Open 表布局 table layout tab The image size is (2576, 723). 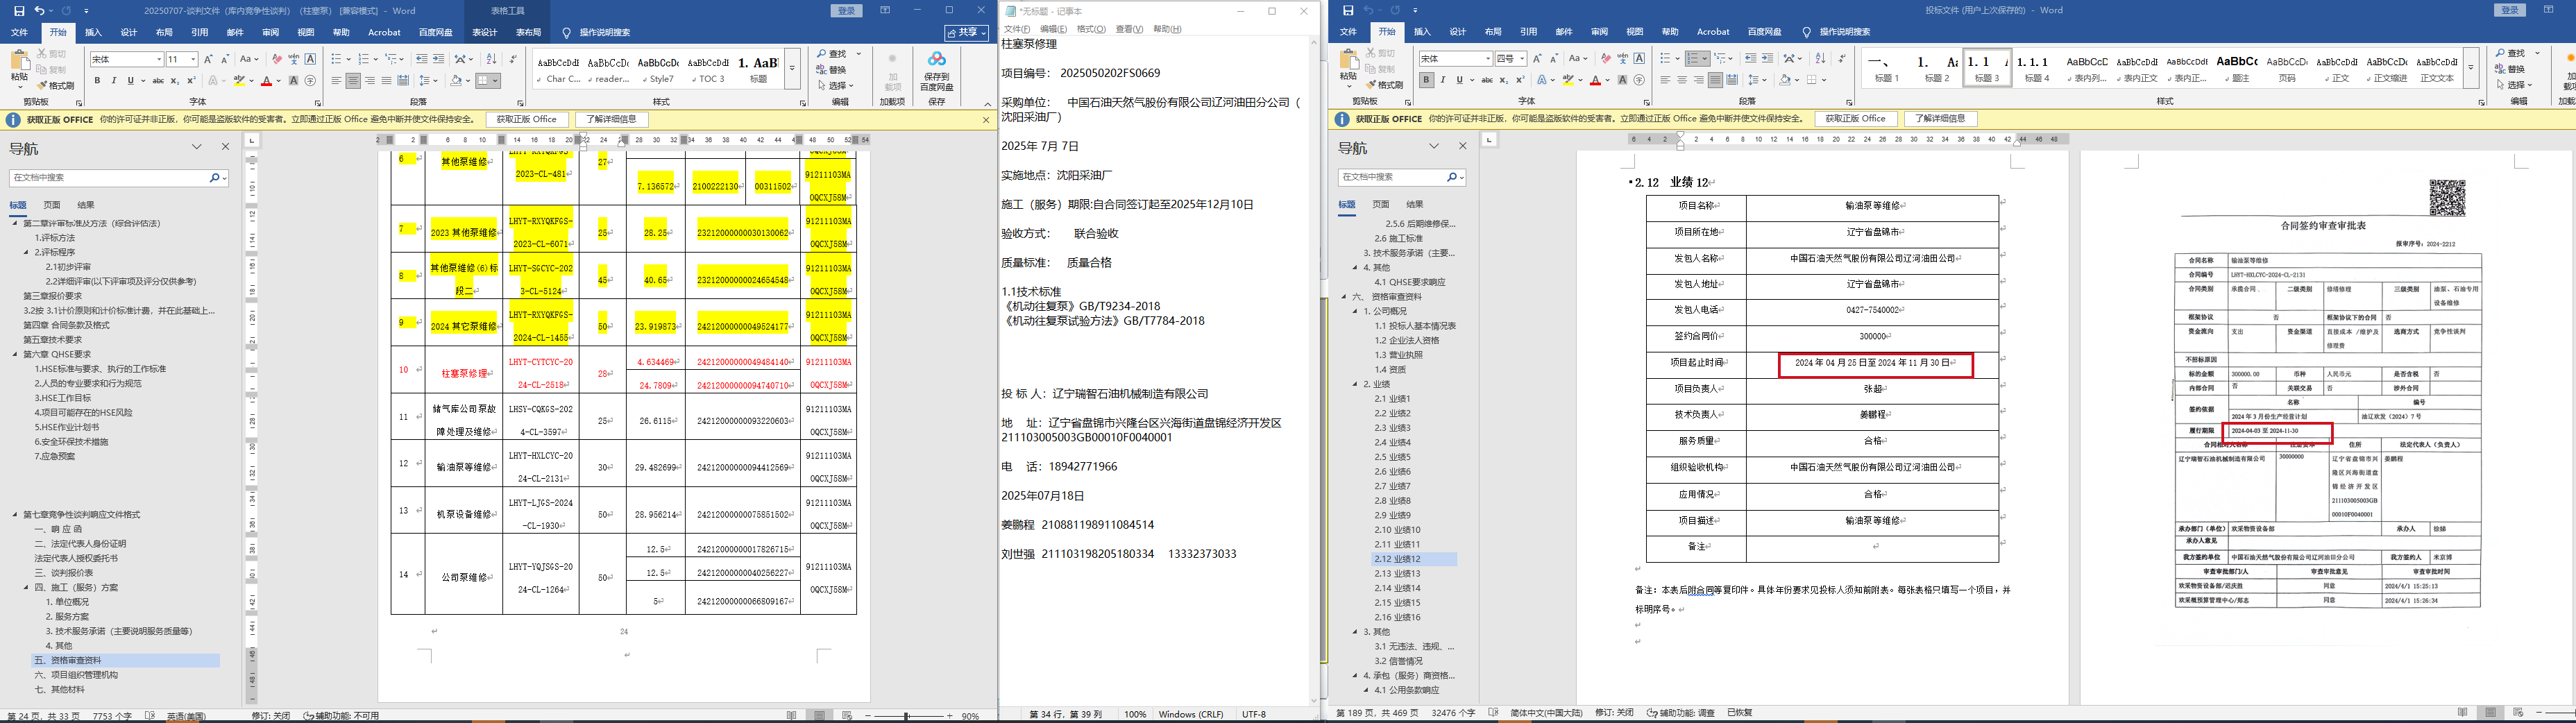[528, 32]
